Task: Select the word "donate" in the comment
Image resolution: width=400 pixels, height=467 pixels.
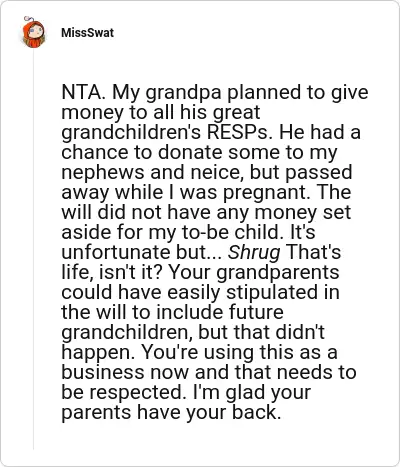Action: click(x=190, y=152)
